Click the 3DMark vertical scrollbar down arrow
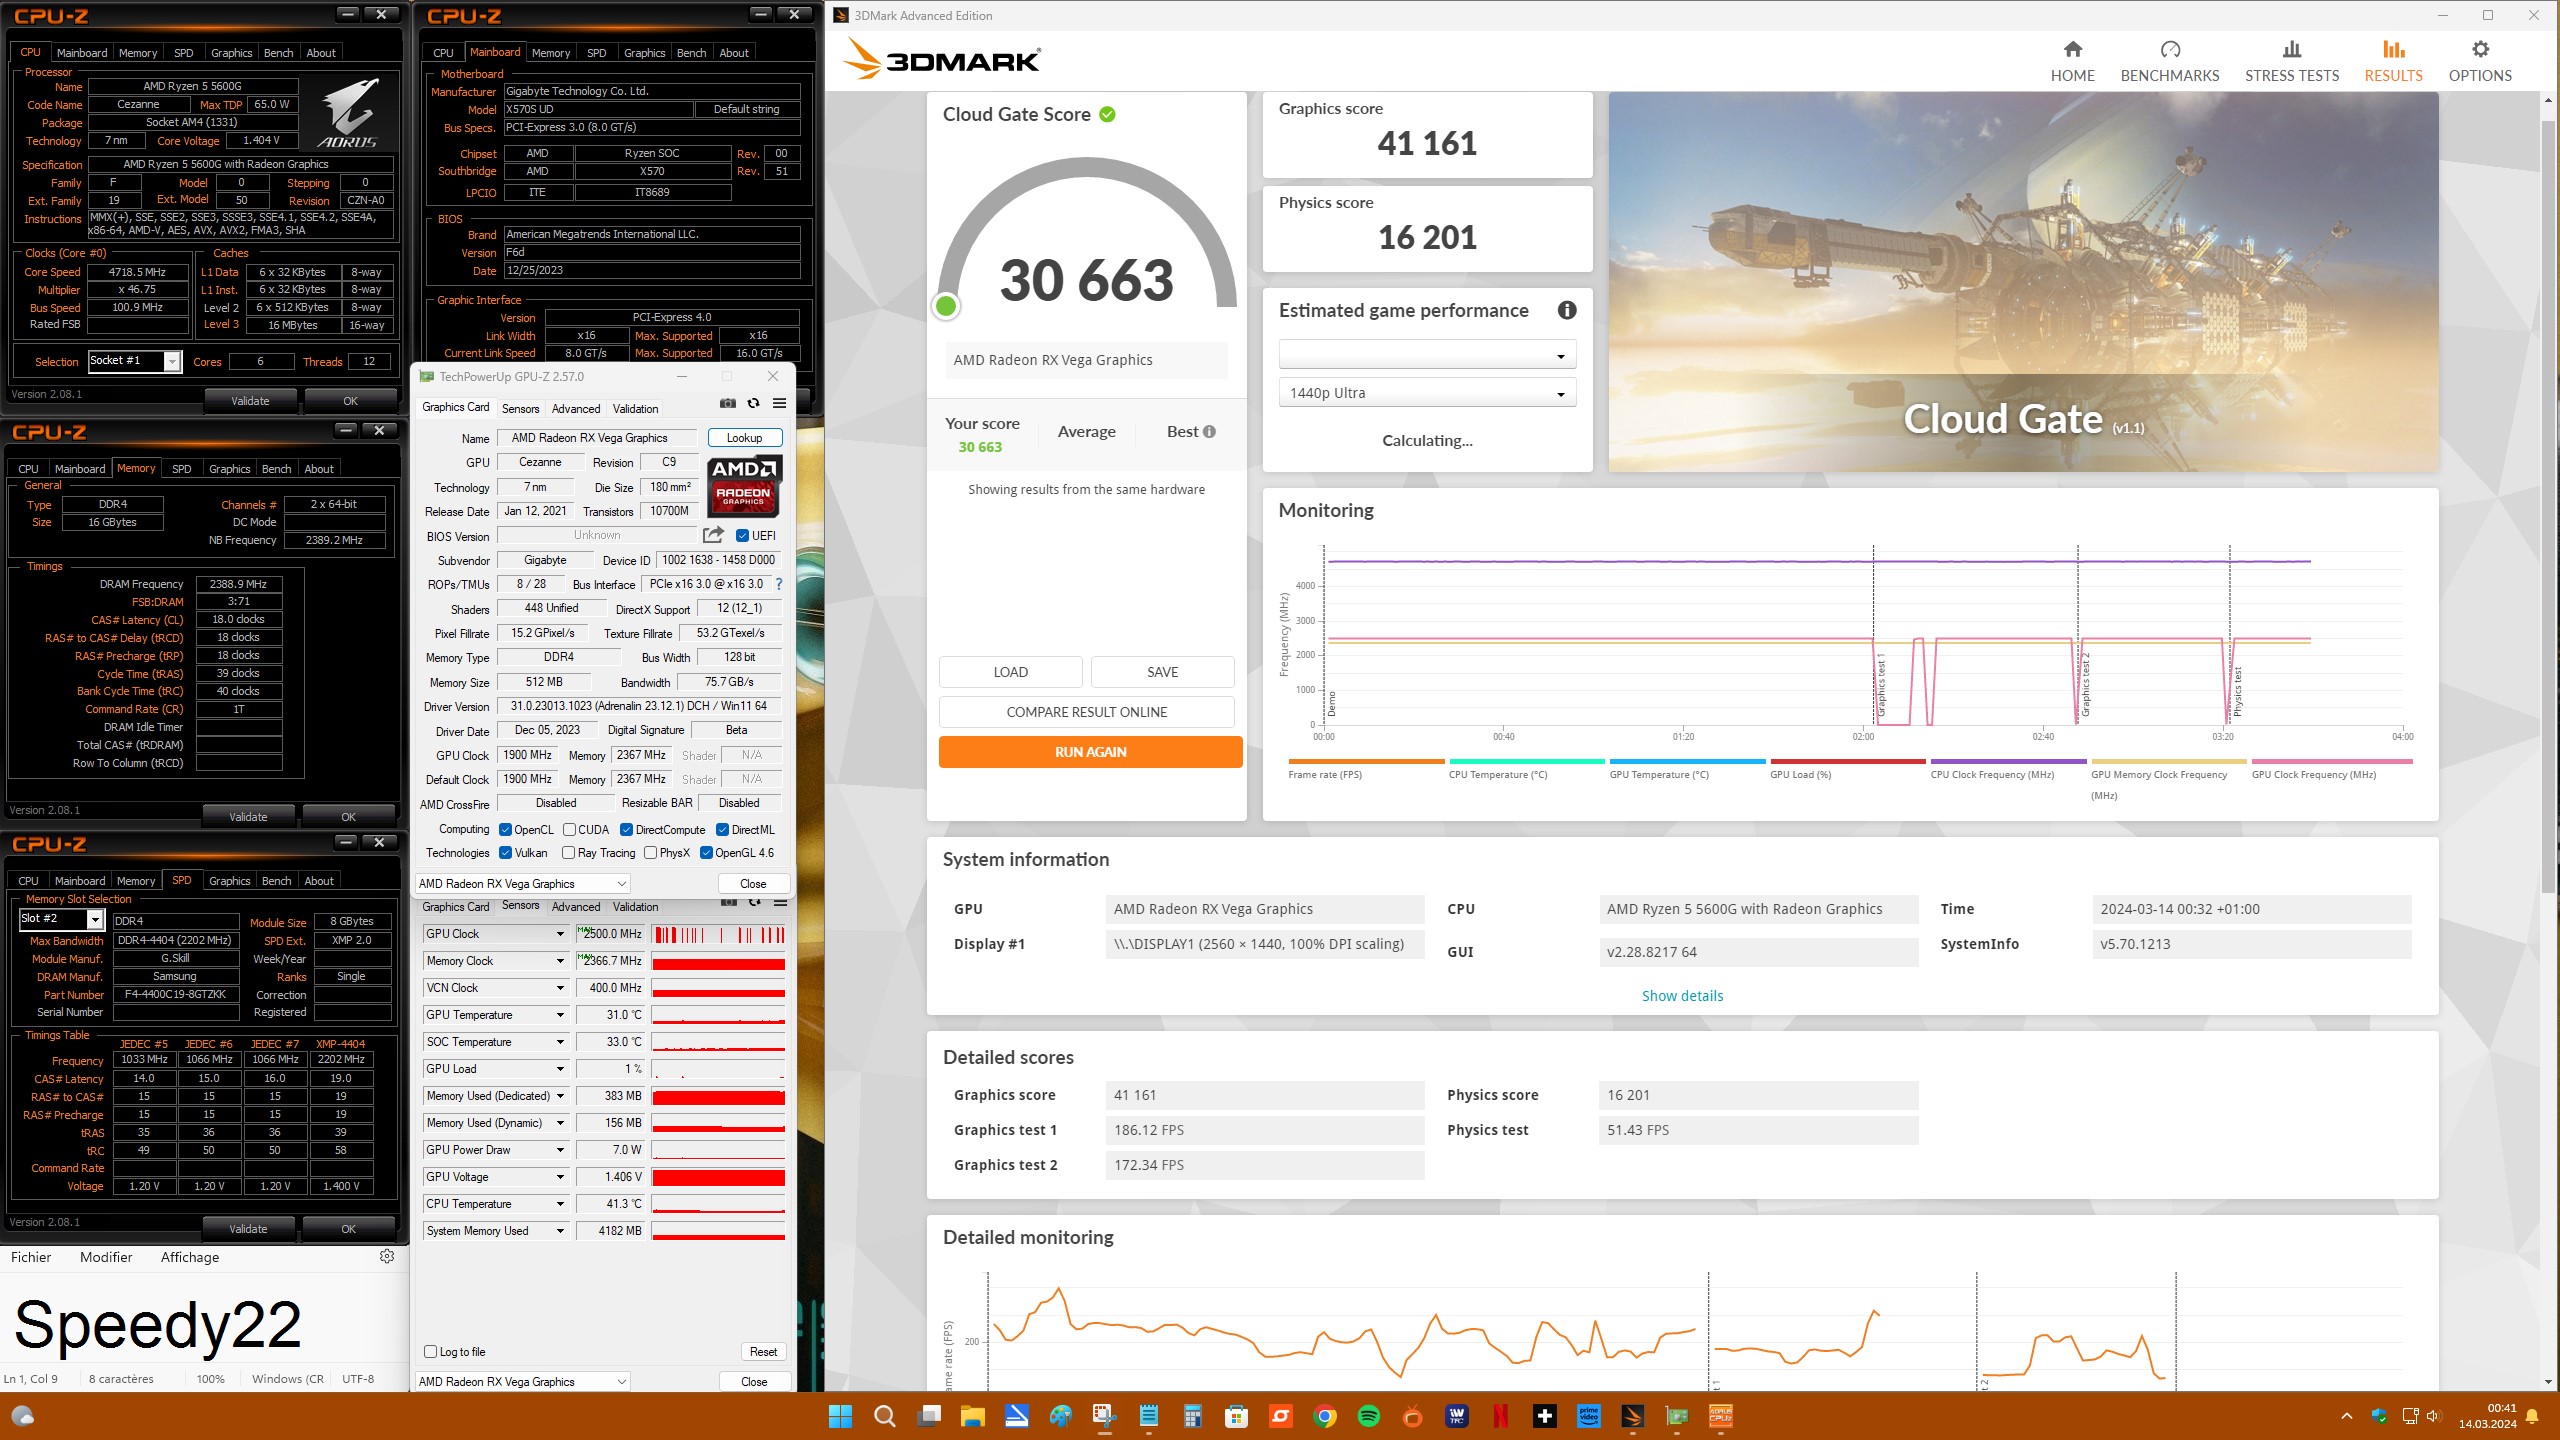This screenshot has width=2560, height=1440. click(x=2547, y=1382)
